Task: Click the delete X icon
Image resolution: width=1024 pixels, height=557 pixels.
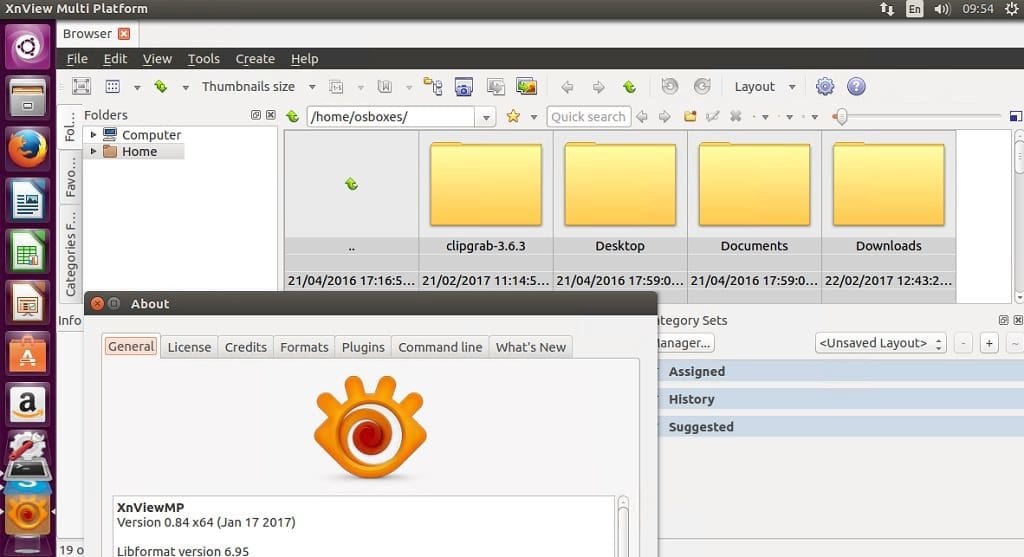Action: [735, 116]
